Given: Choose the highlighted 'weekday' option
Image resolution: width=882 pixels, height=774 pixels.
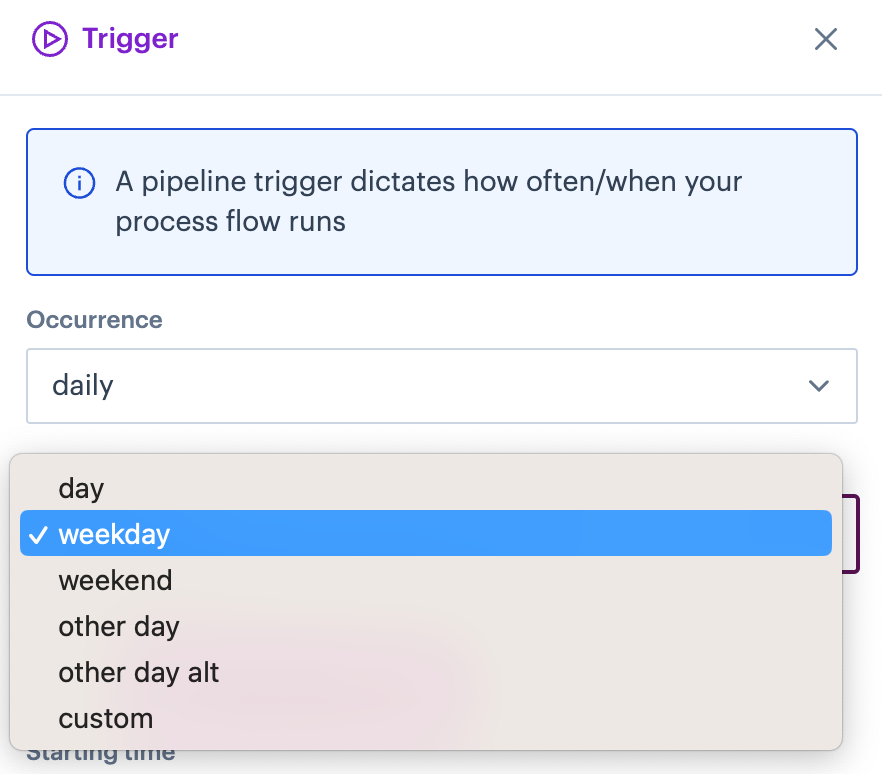Looking at the screenshot, I should point(426,533).
